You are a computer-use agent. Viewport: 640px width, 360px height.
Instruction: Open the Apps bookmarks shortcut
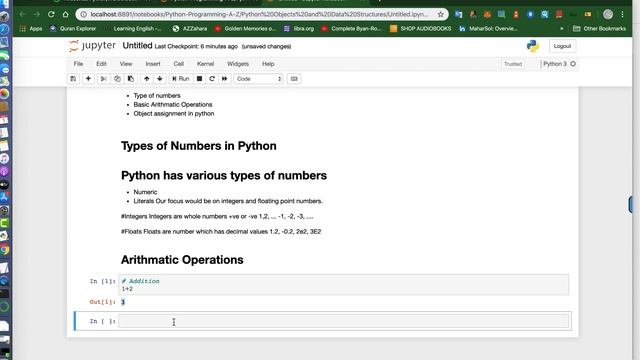click(x=31, y=29)
